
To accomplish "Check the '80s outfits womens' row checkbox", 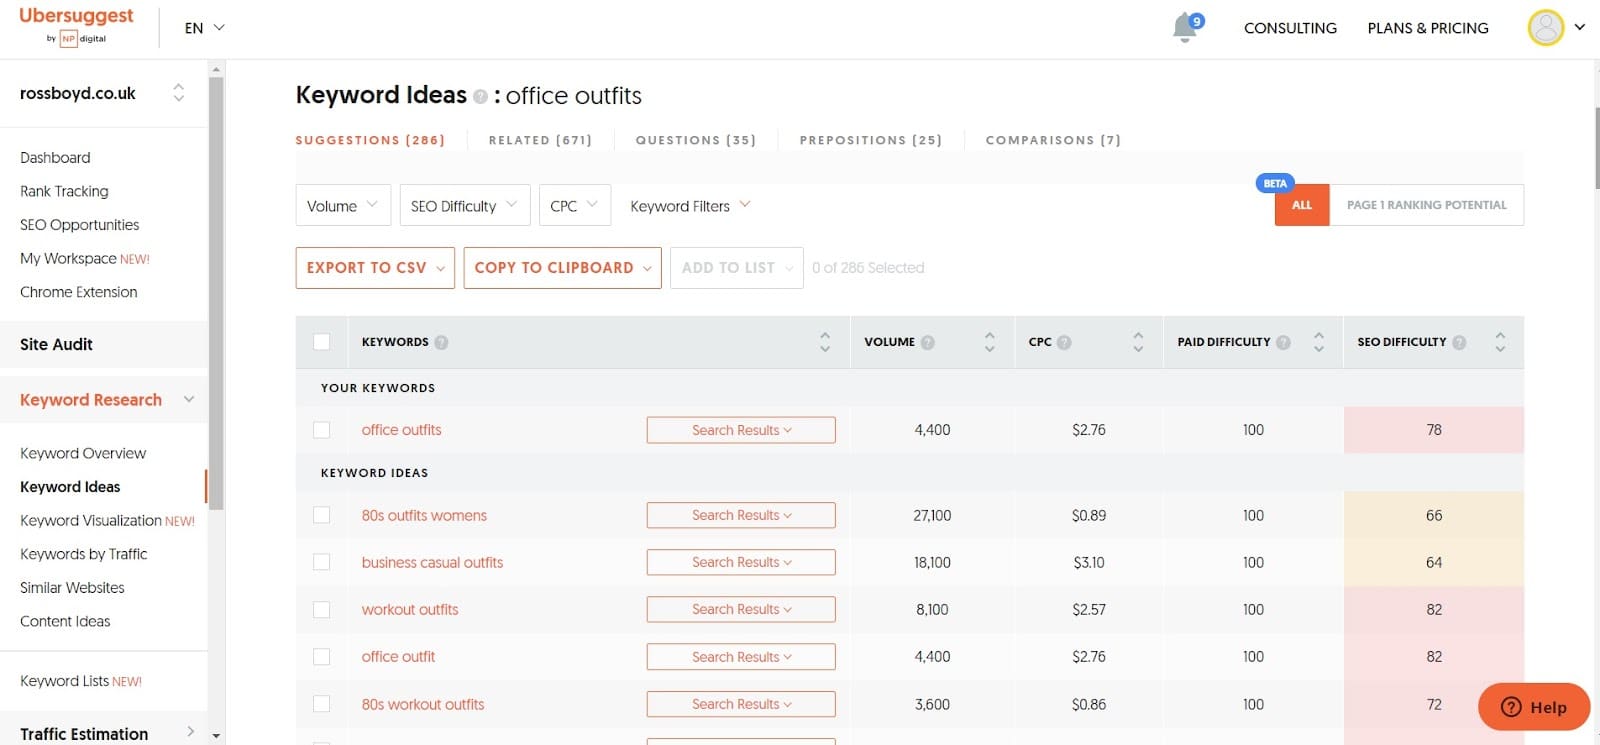I will [x=321, y=515].
